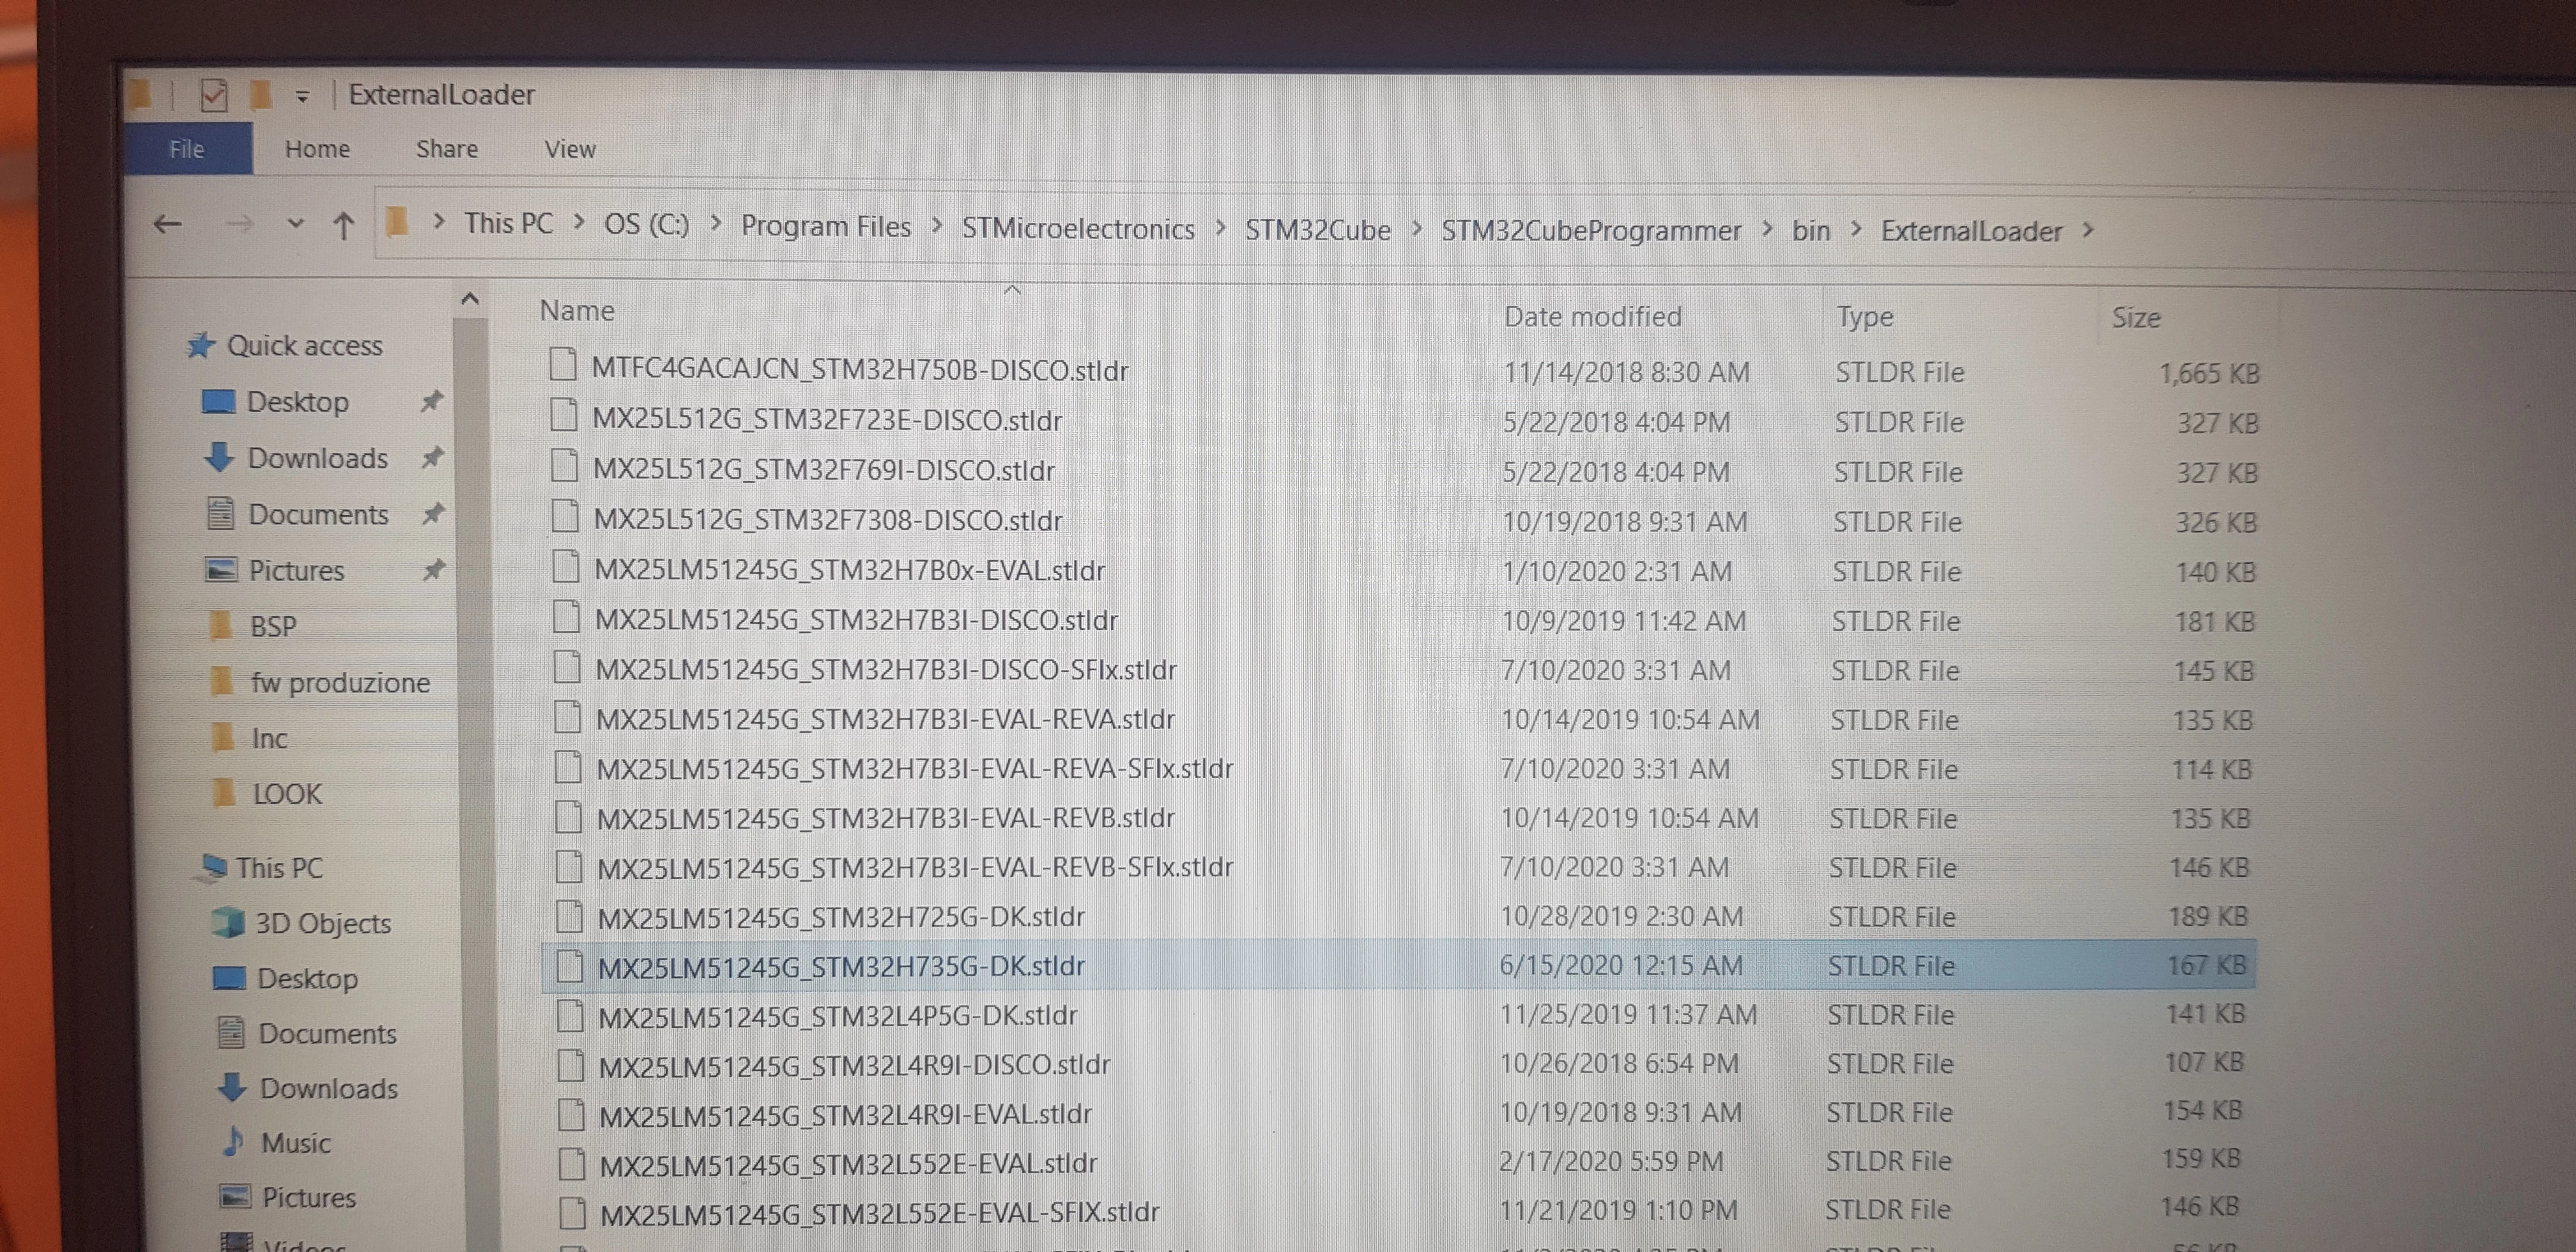Open the LOOK folder in navigation pane
Image resolution: width=2576 pixels, height=1252 pixels.
coord(267,794)
